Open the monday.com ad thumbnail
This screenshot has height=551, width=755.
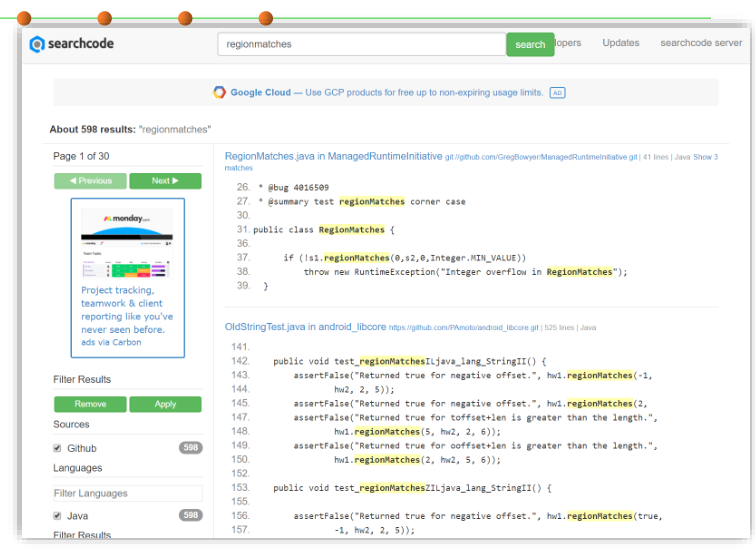[127, 243]
